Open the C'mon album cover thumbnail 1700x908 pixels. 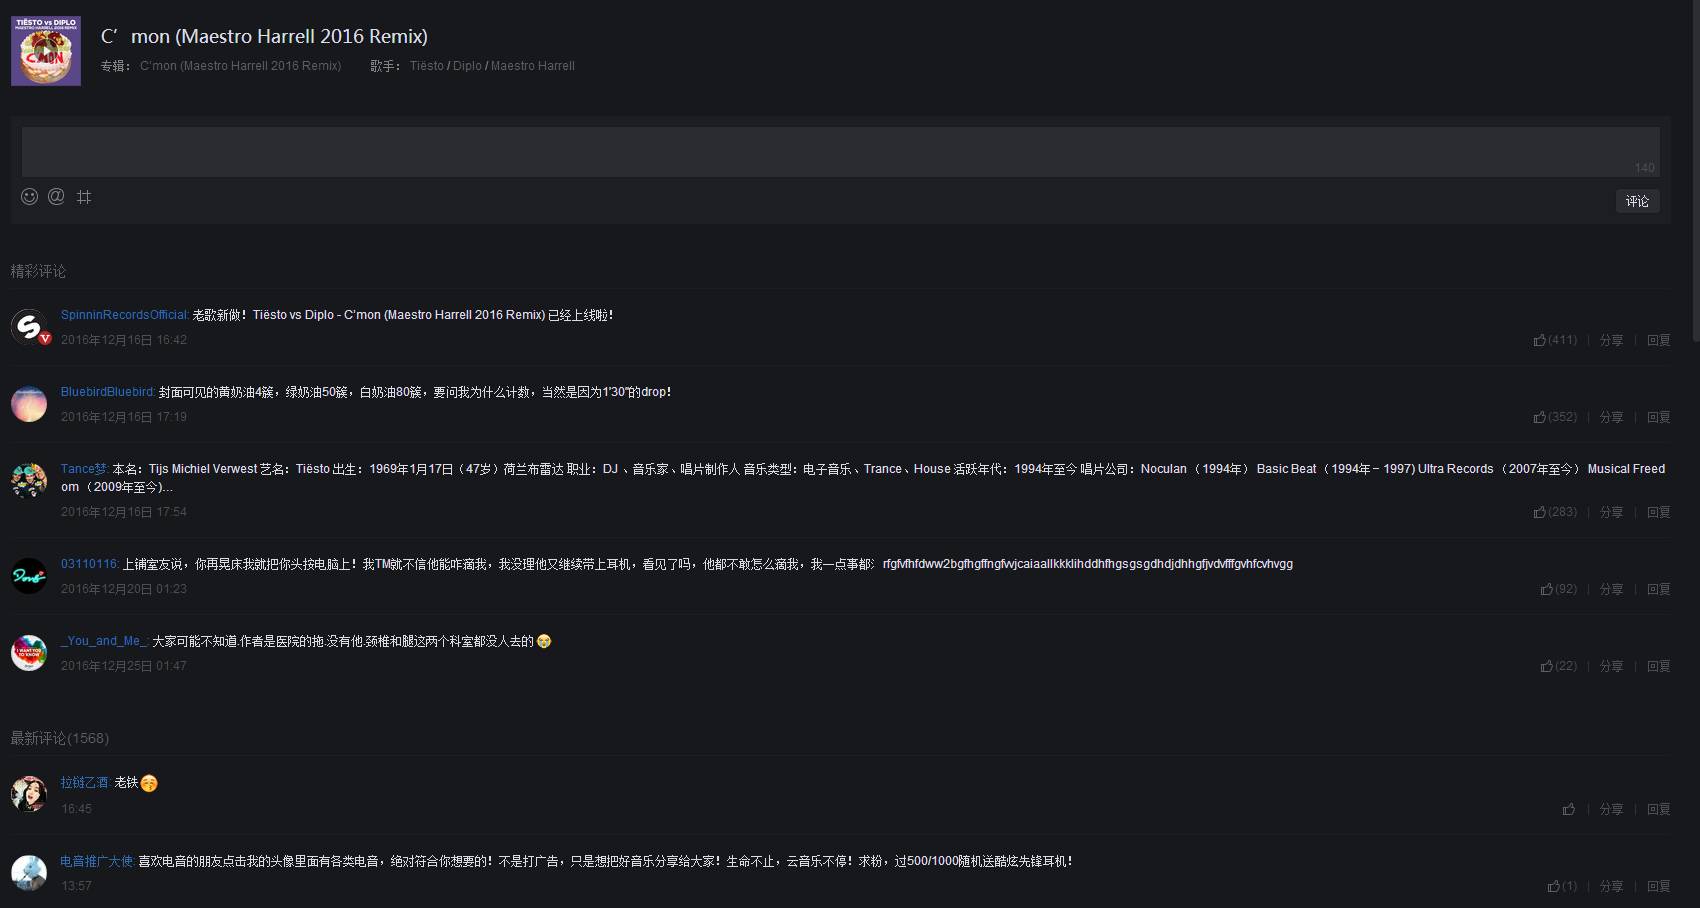46,51
